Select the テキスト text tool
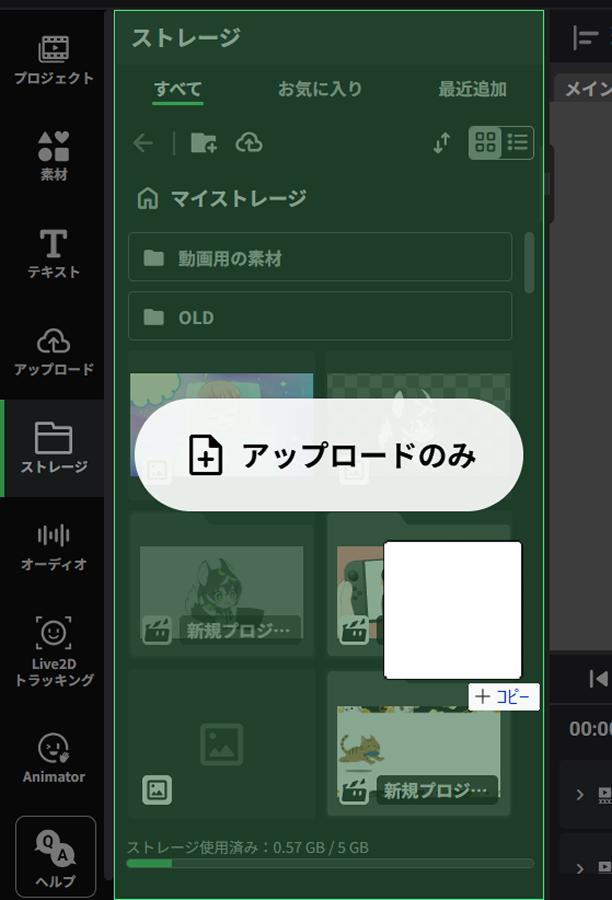612x900 pixels. point(53,254)
